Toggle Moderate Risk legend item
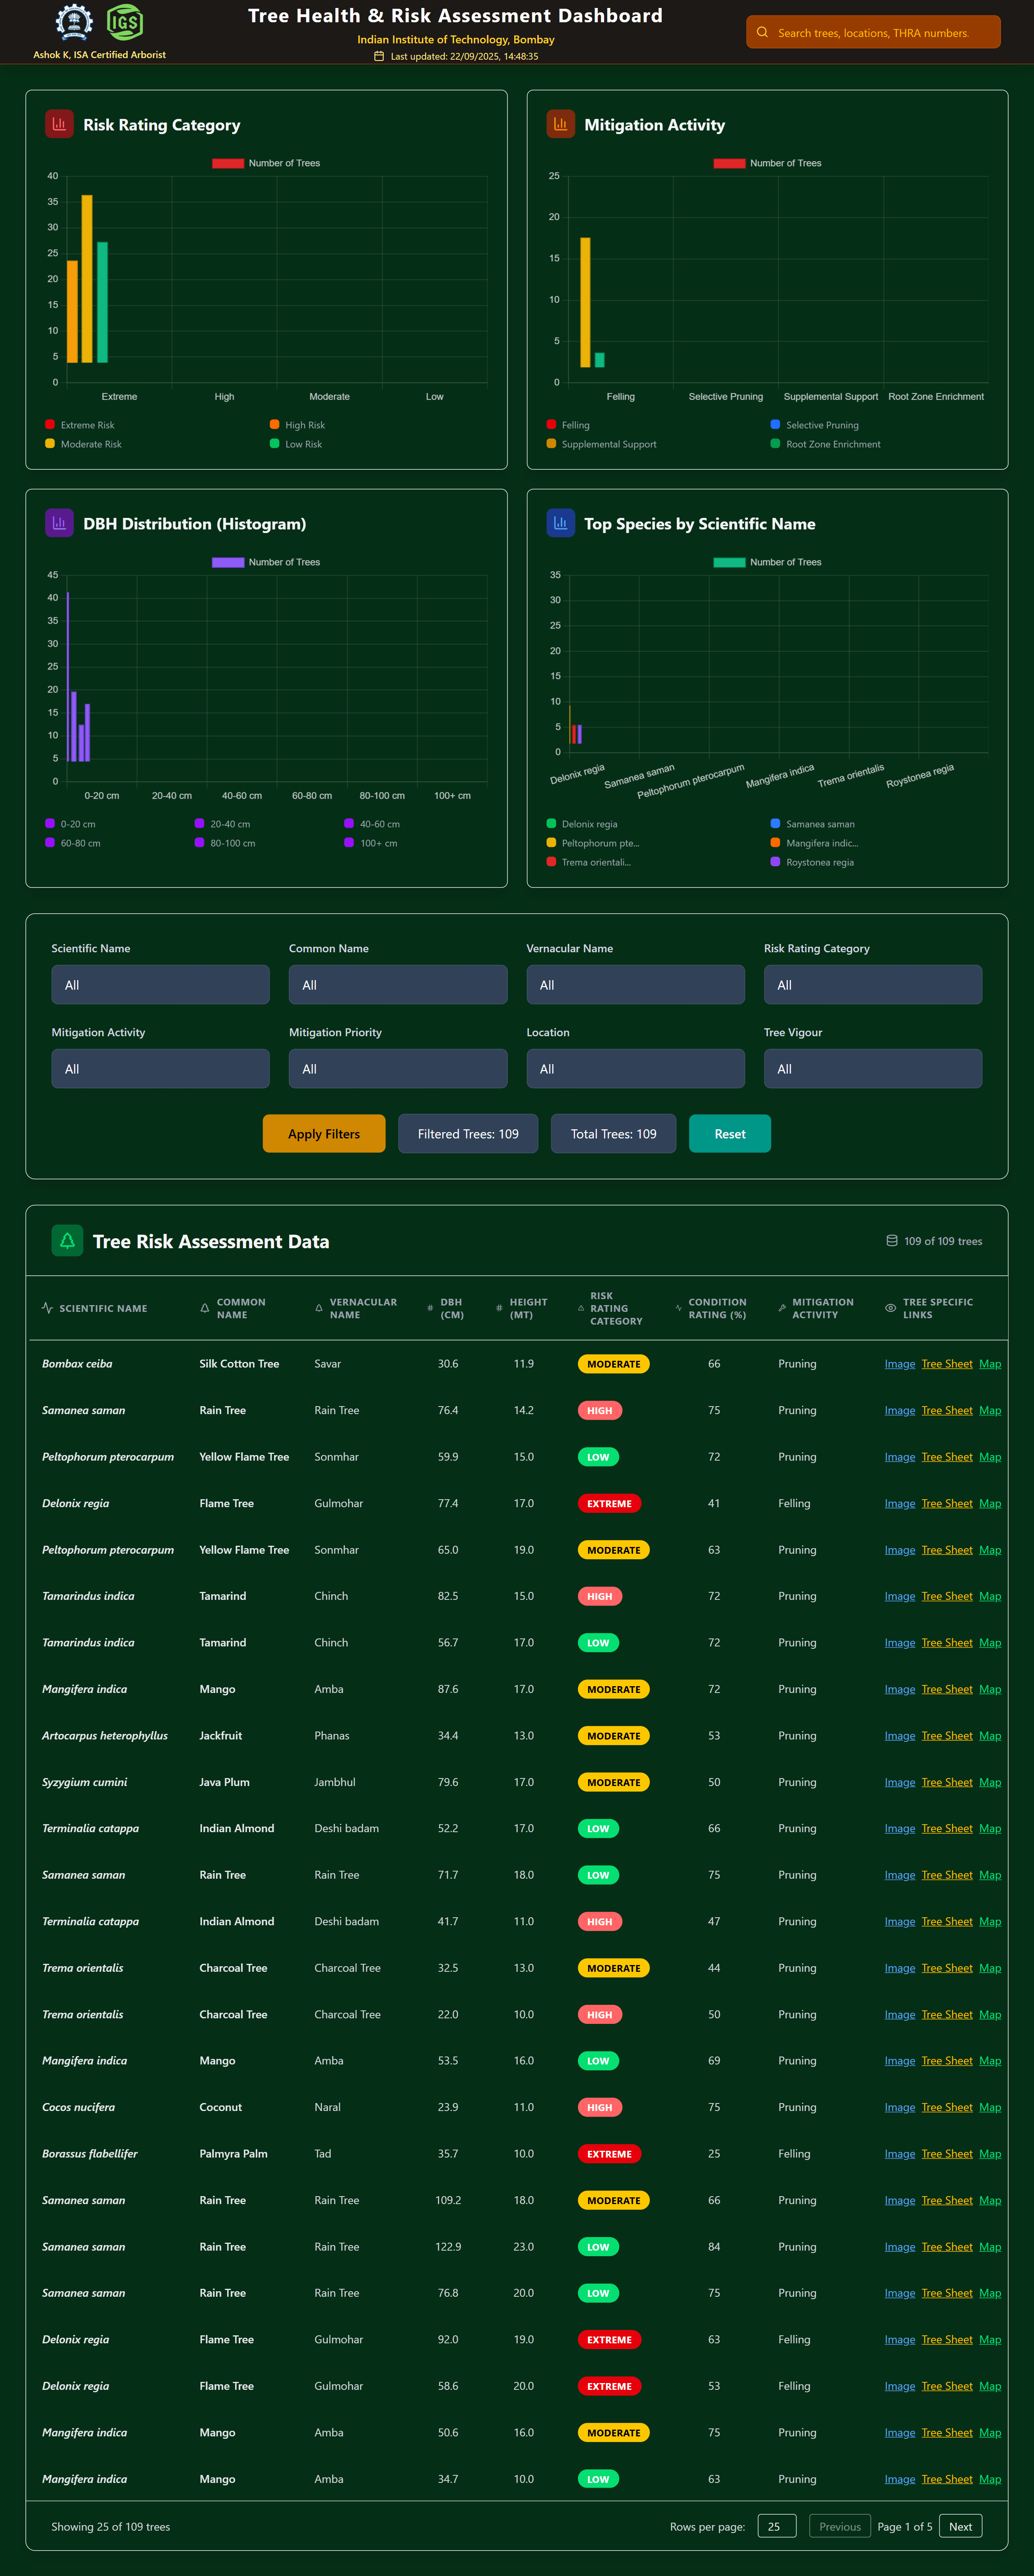The height and width of the screenshot is (2576, 1034). 83,444
